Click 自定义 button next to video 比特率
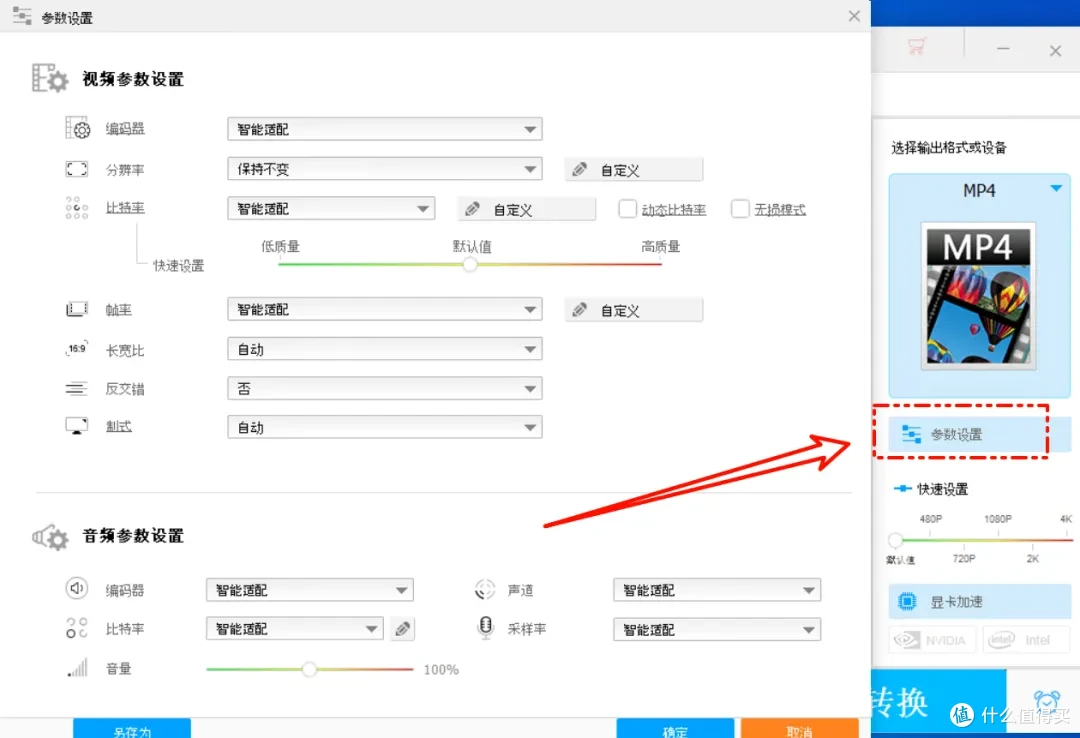The height and width of the screenshot is (738, 1080). click(527, 209)
